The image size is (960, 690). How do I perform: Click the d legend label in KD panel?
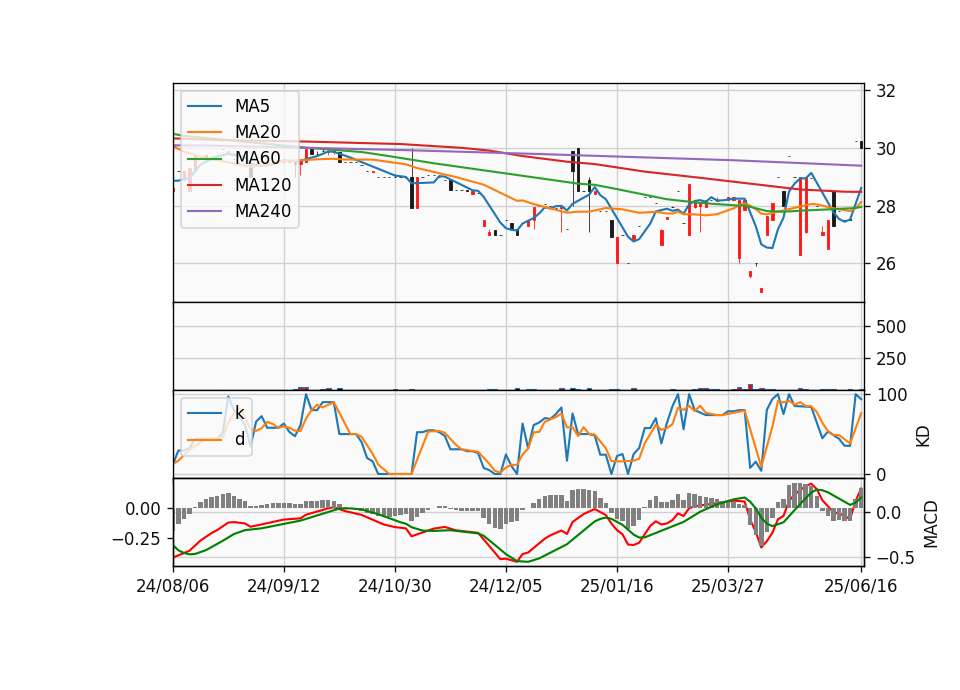[x=240, y=439]
